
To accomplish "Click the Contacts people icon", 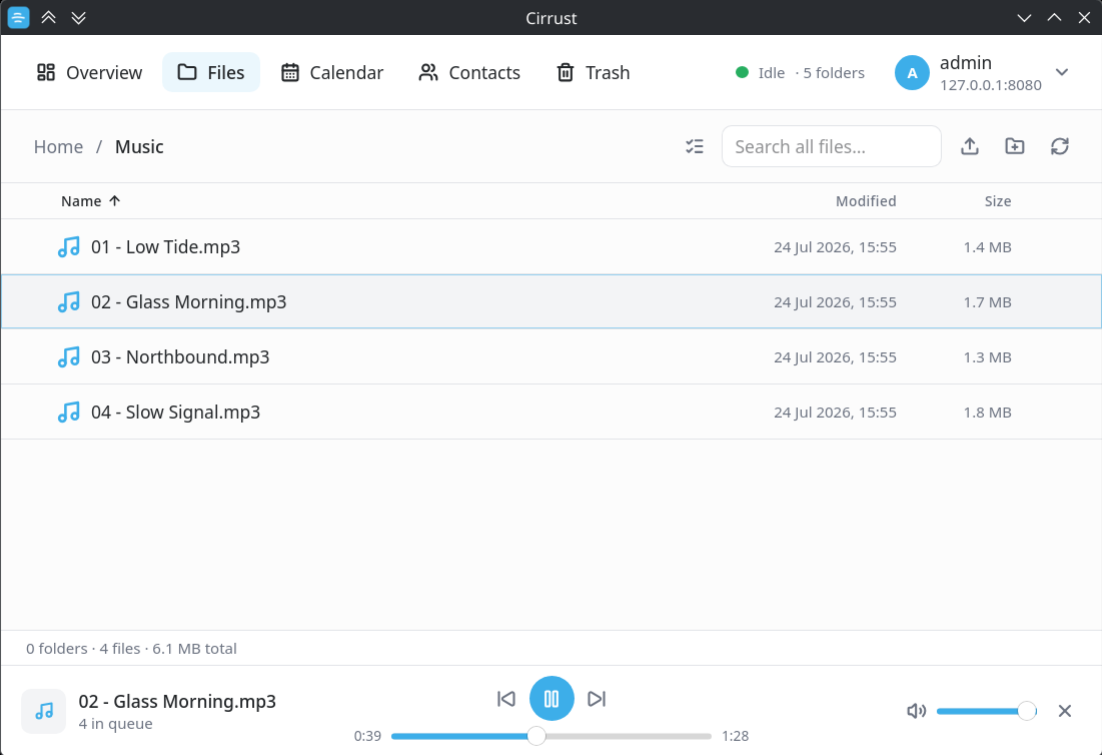I will [428, 72].
